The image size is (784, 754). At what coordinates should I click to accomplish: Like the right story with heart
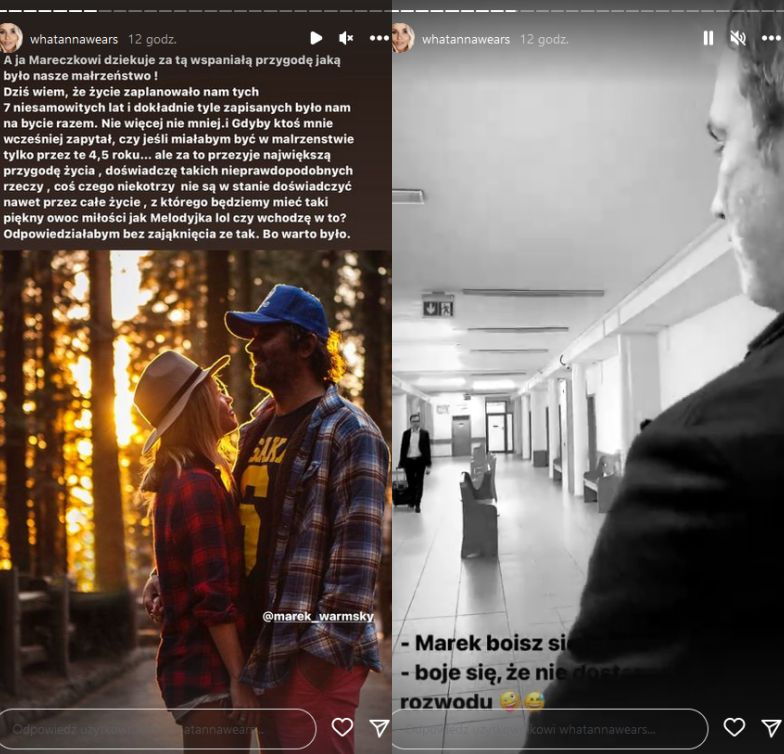click(x=734, y=728)
